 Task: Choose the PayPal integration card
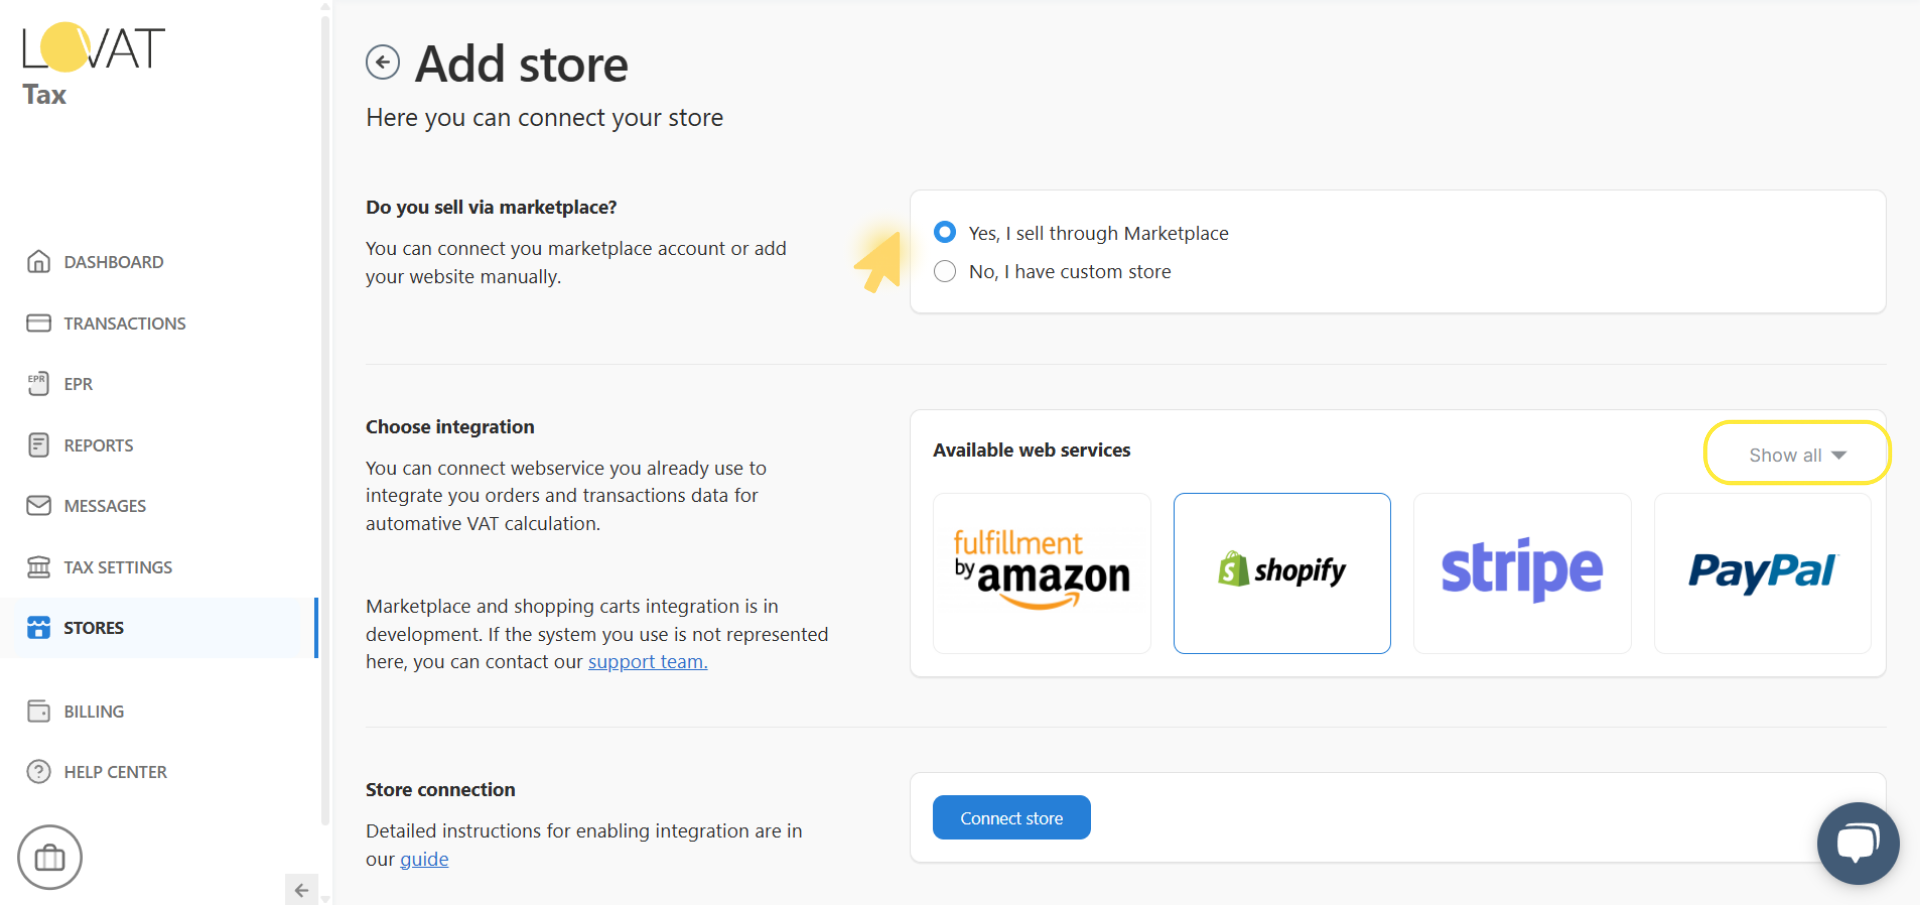pos(1762,573)
